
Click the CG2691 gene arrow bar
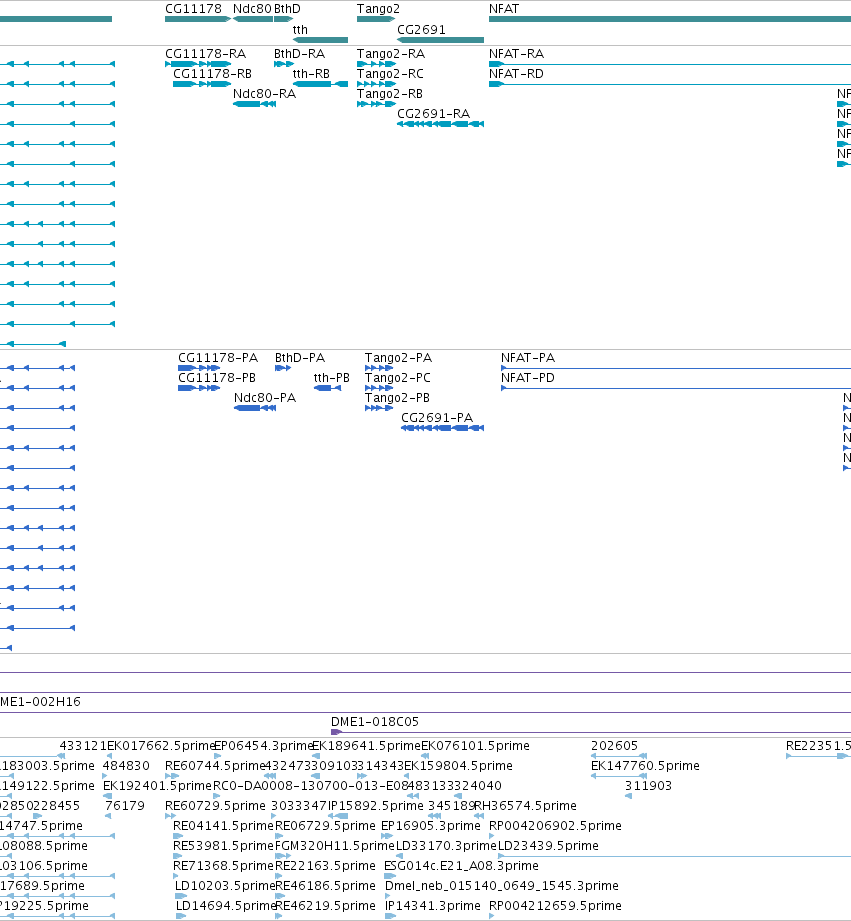pyautogui.click(x=440, y=40)
